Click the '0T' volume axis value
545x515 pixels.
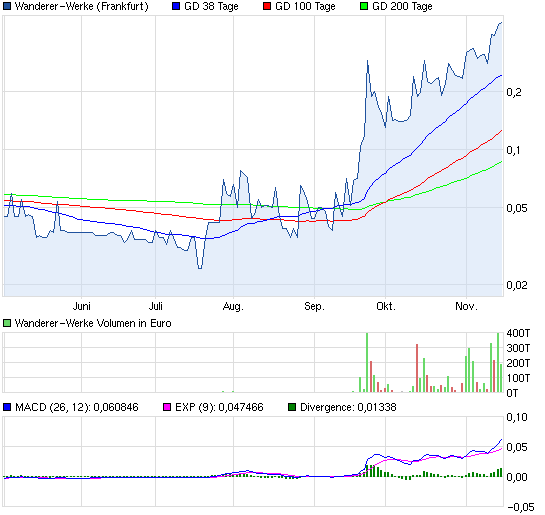coord(512,393)
